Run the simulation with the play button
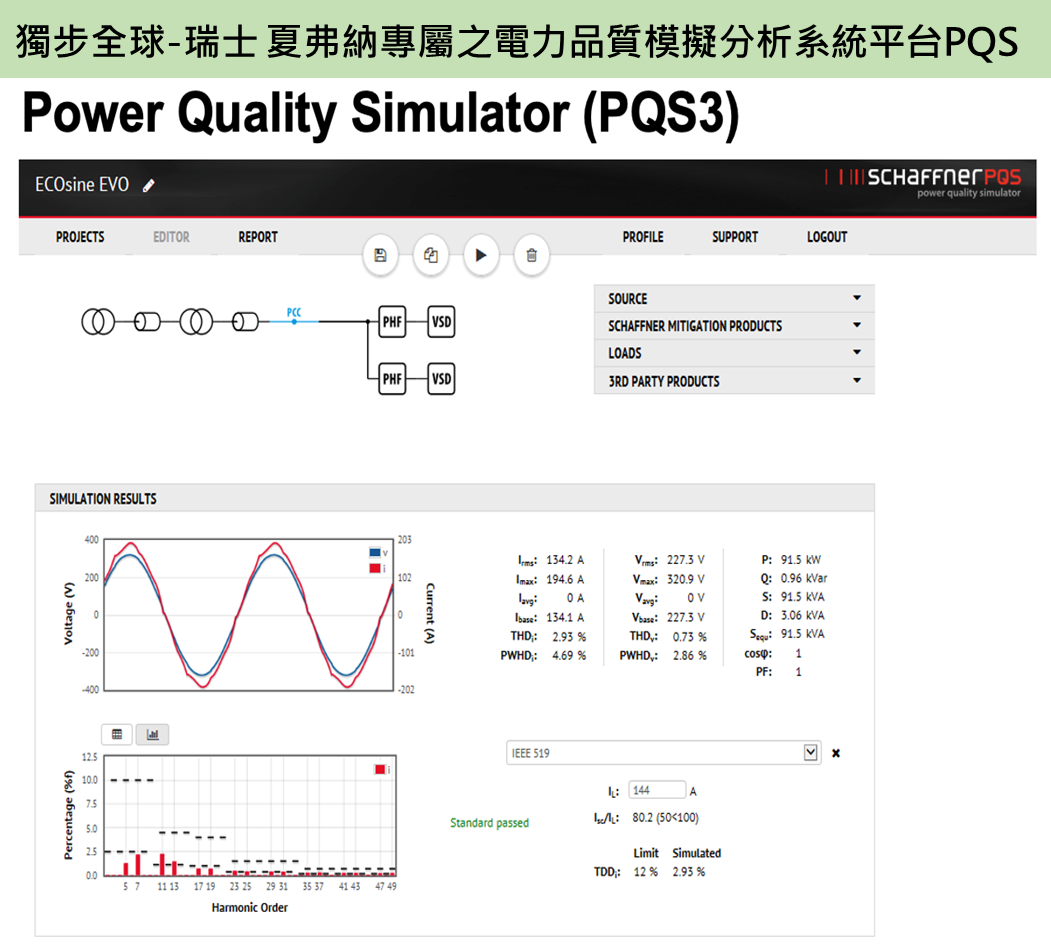1051x947 pixels. (x=481, y=255)
